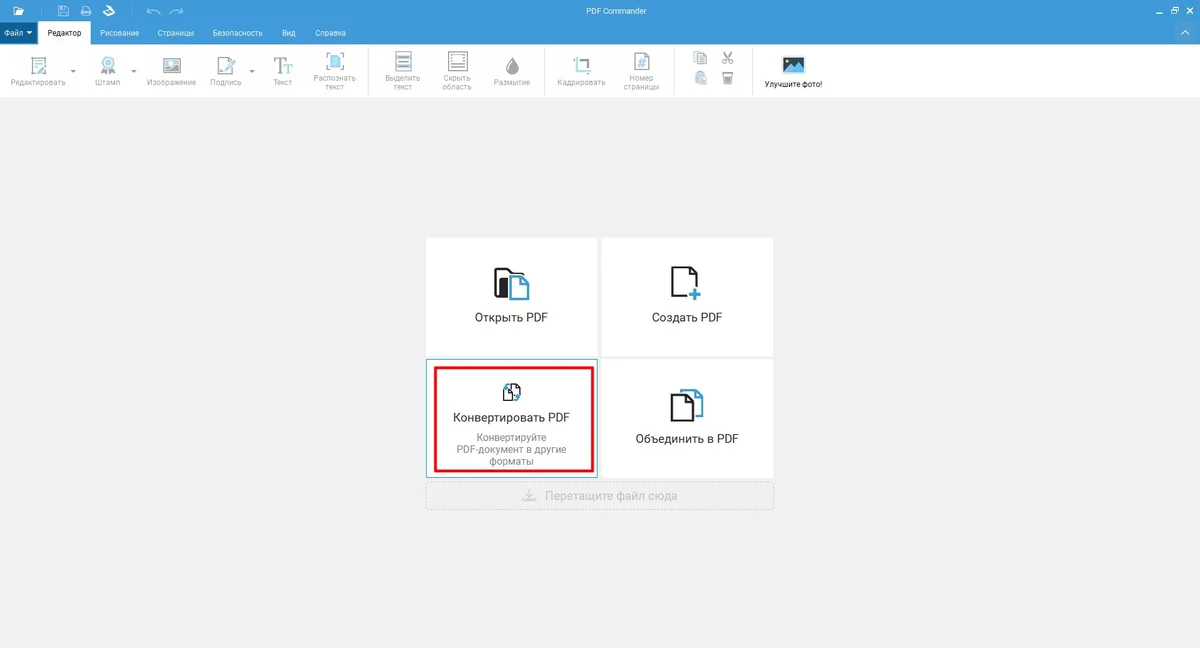Viewport: 1200px width, 648px height.
Task: Click the Создать PDF tile
Action: [x=686, y=297]
